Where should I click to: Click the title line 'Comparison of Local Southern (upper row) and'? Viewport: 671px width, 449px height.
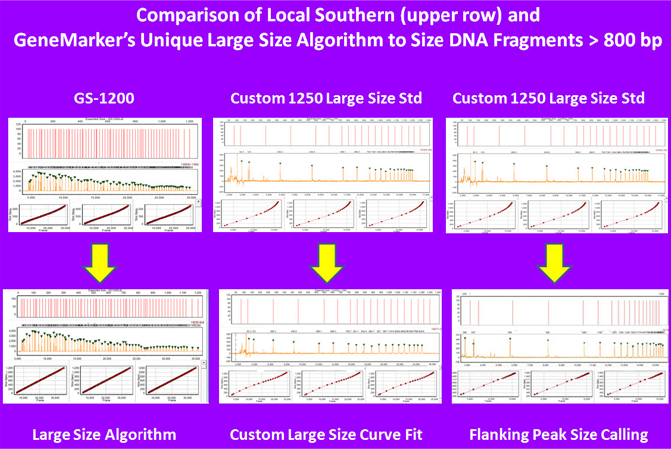tap(338, 16)
